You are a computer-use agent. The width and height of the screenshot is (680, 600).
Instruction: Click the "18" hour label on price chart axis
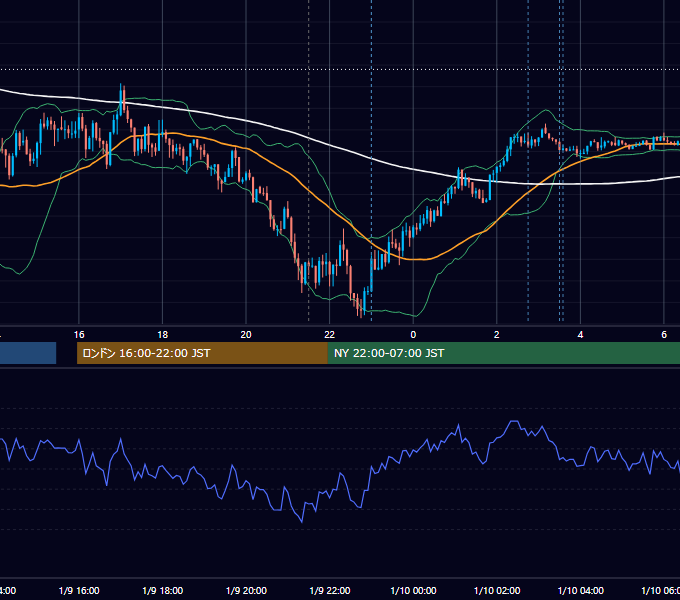(x=162, y=335)
